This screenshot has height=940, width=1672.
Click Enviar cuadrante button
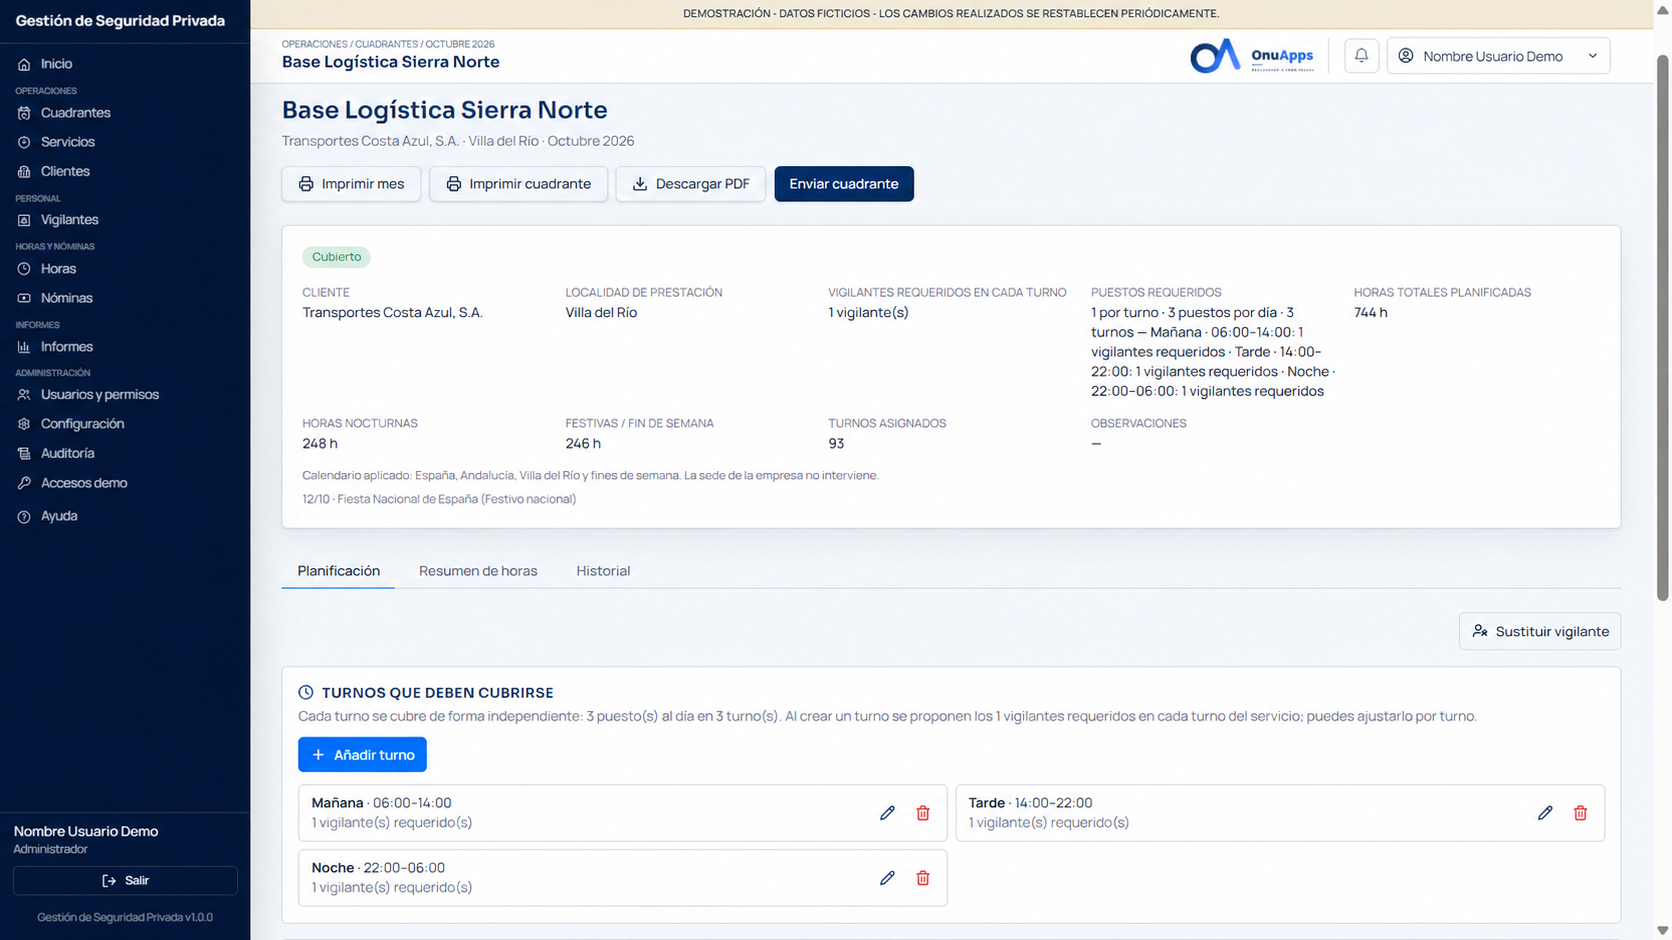coord(844,184)
